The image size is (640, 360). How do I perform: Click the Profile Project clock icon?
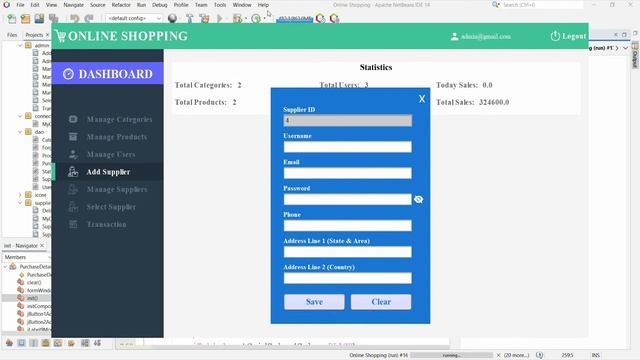(256, 18)
